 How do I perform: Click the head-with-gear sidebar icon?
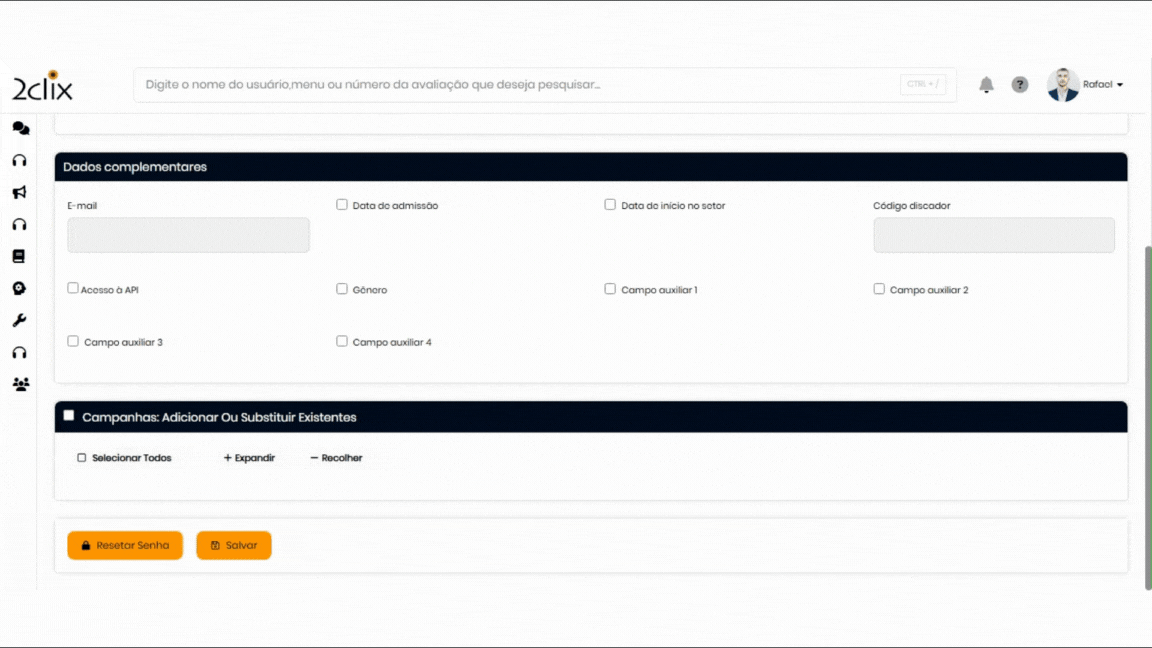pyautogui.click(x=19, y=288)
